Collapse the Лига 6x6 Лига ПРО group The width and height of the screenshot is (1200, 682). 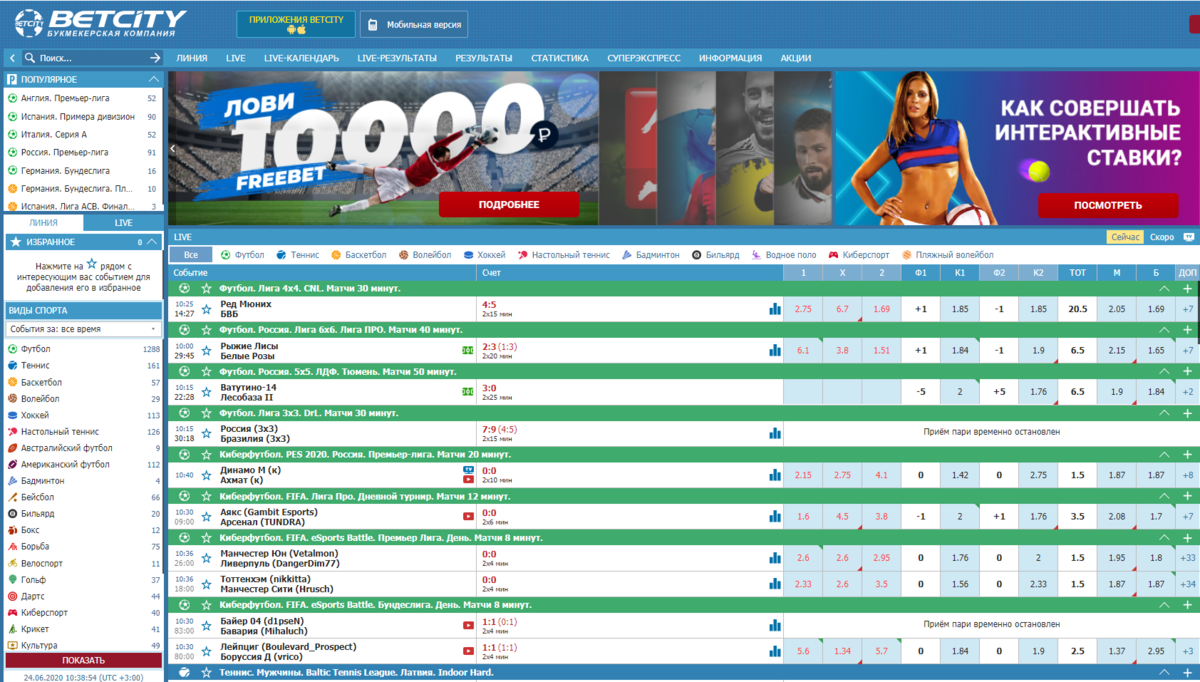[x=1162, y=329]
